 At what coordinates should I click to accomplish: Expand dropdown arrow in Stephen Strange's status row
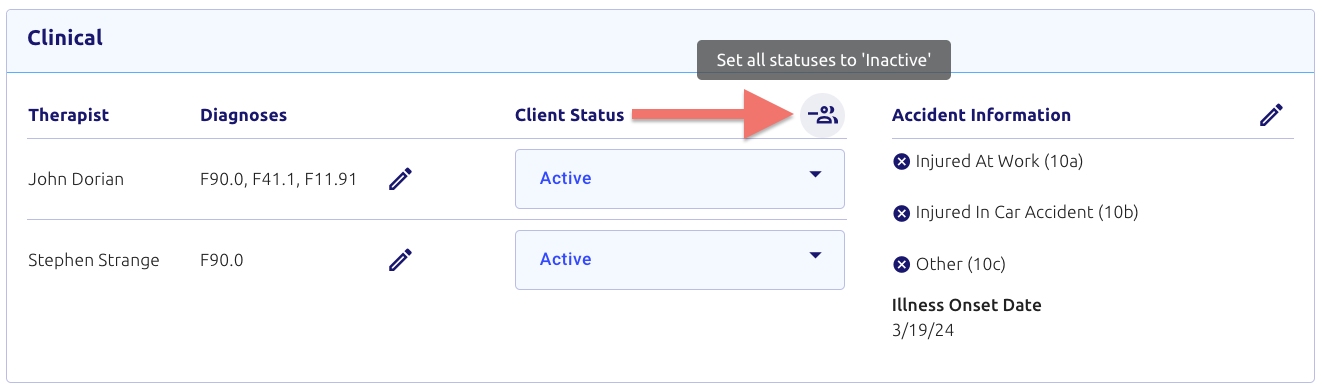tap(815, 255)
